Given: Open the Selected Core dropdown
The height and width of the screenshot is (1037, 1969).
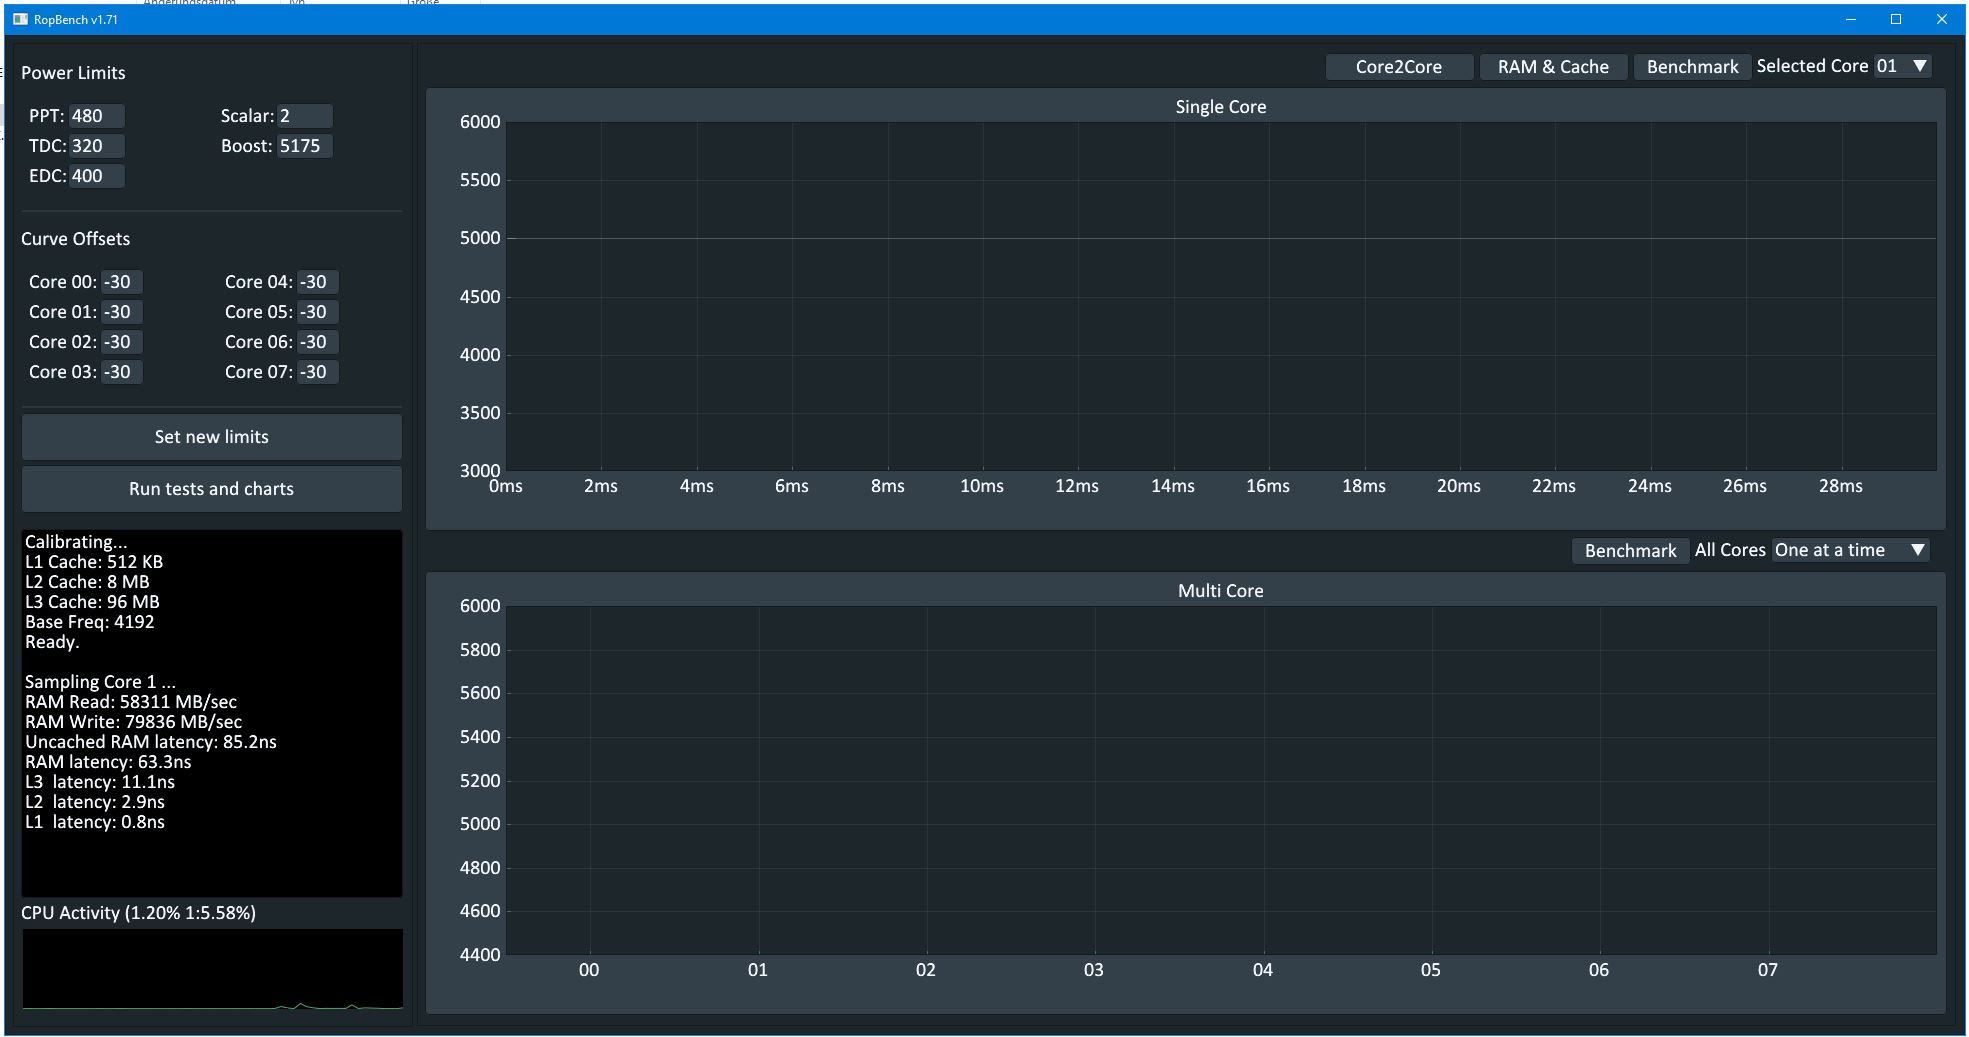Looking at the screenshot, I should coord(1902,66).
